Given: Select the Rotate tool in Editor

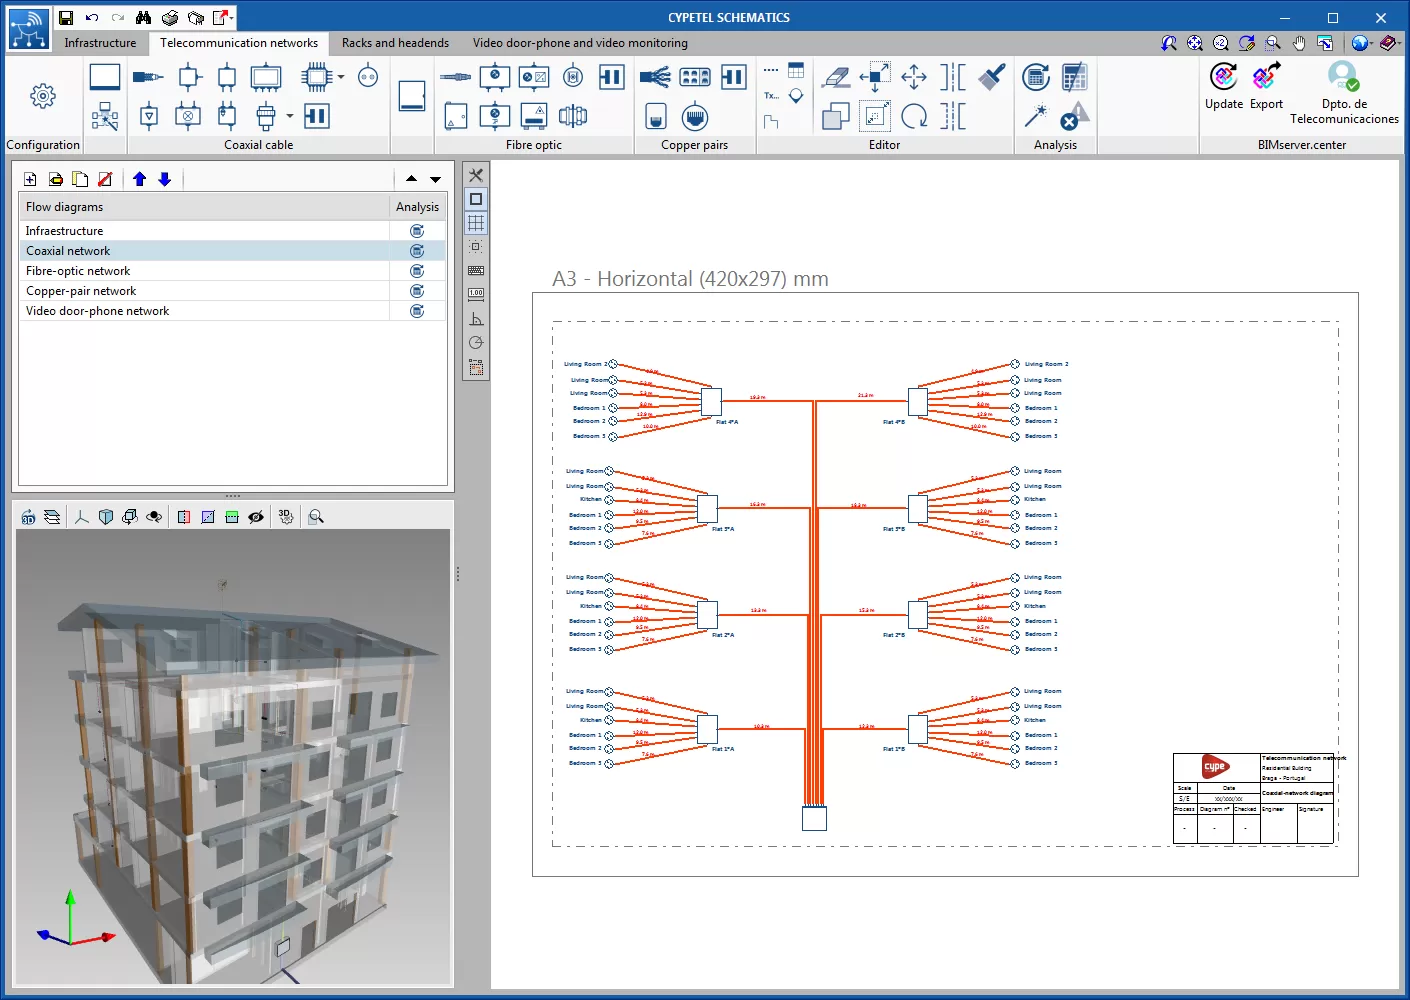Looking at the screenshot, I should pyautogui.click(x=914, y=117).
